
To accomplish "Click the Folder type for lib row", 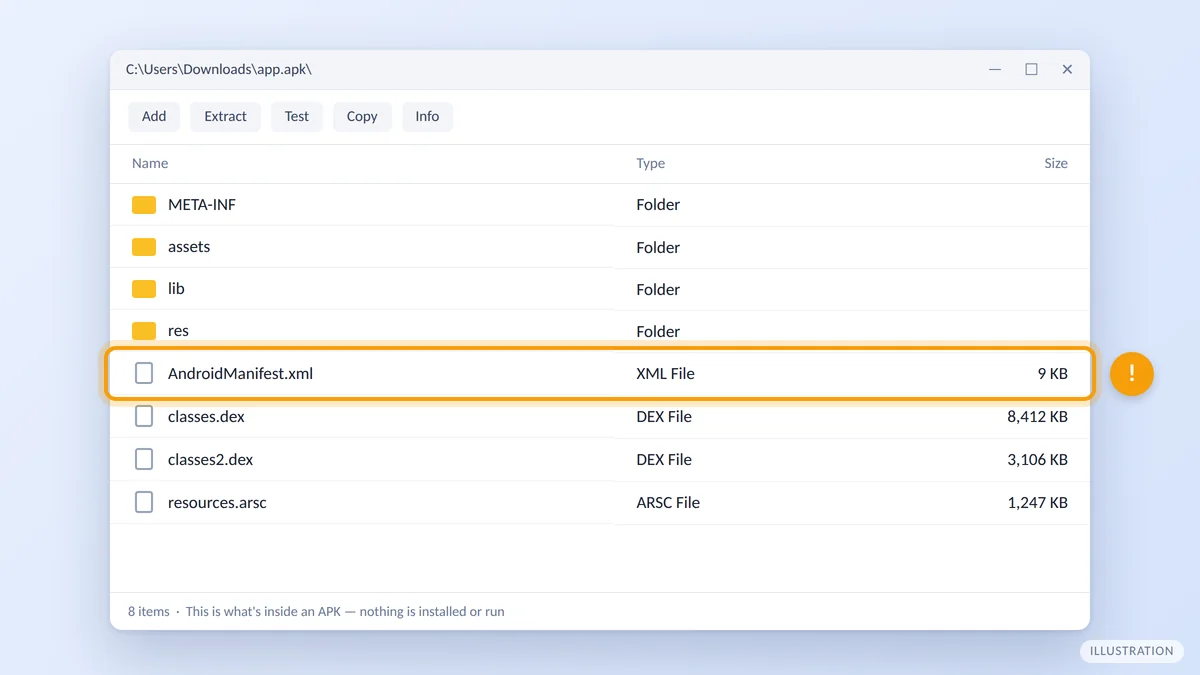I will pyautogui.click(x=658, y=289).
